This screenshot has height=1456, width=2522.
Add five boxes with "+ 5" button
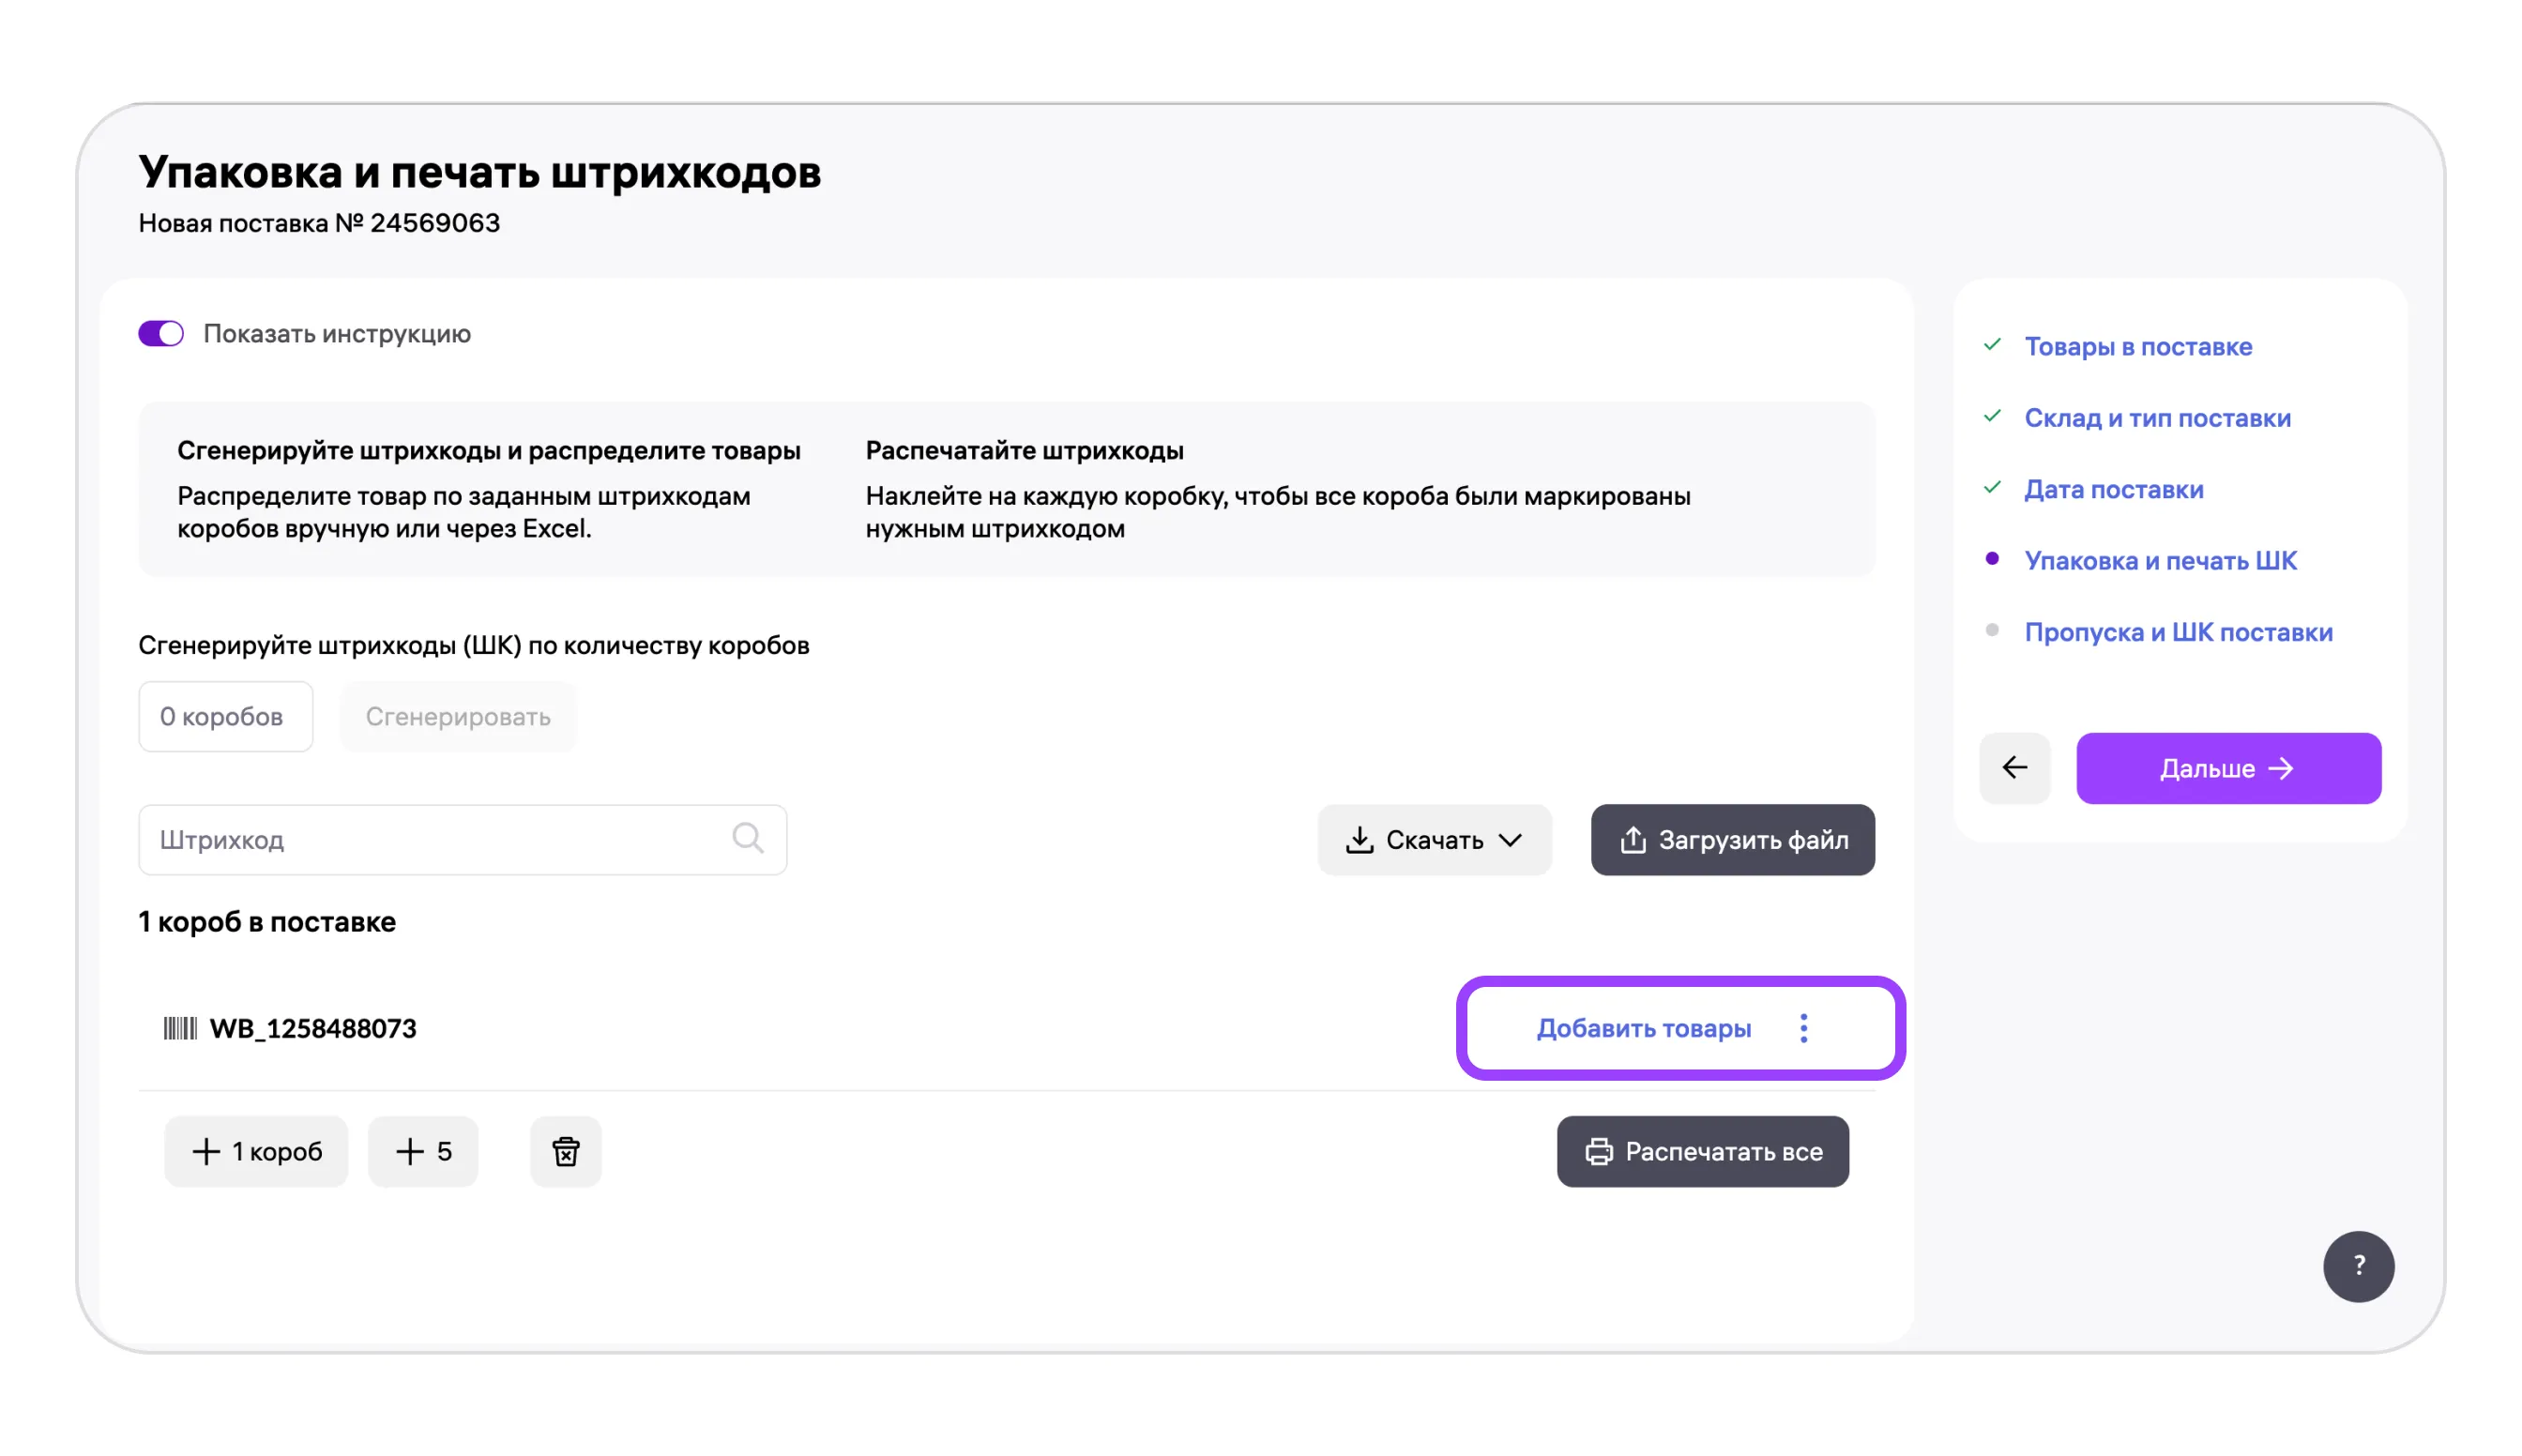pyautogui.click(x=423, y=1151)
